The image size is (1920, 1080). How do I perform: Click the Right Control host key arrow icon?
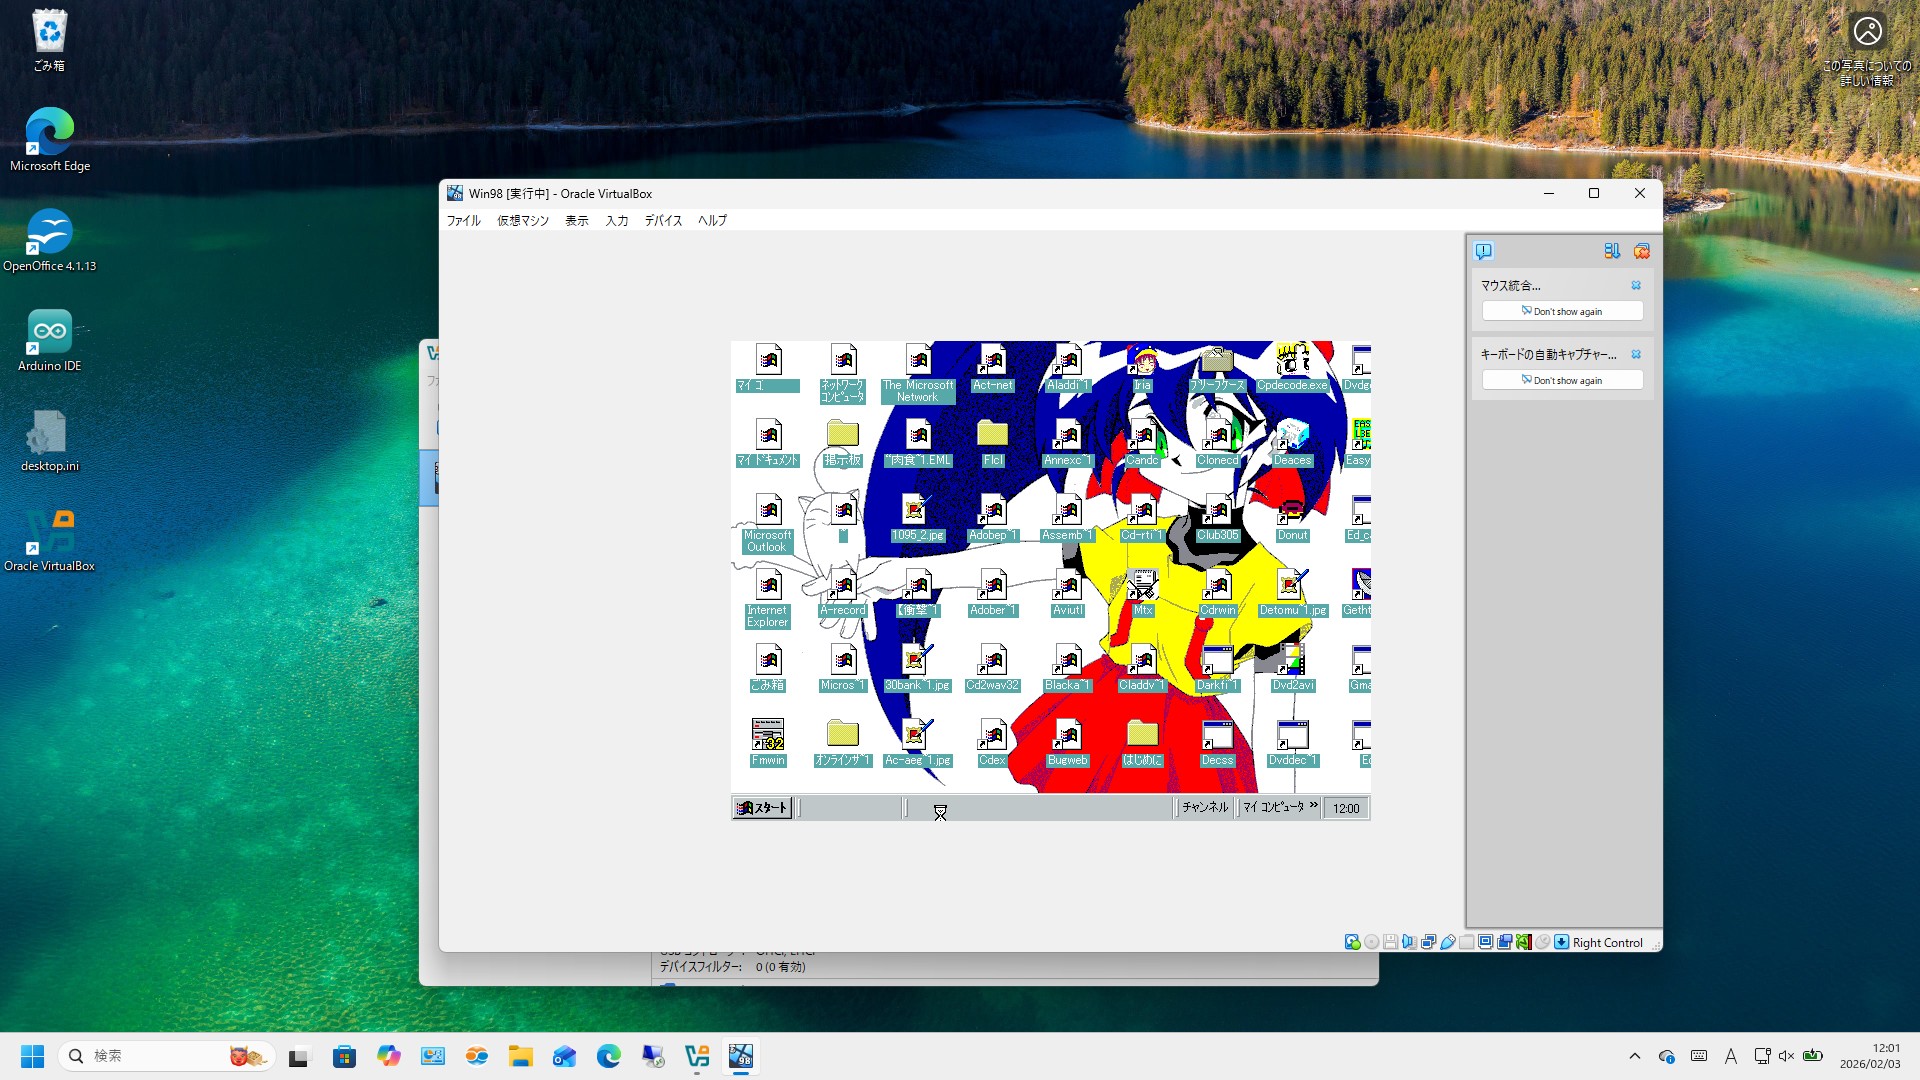coord(1561,942)
